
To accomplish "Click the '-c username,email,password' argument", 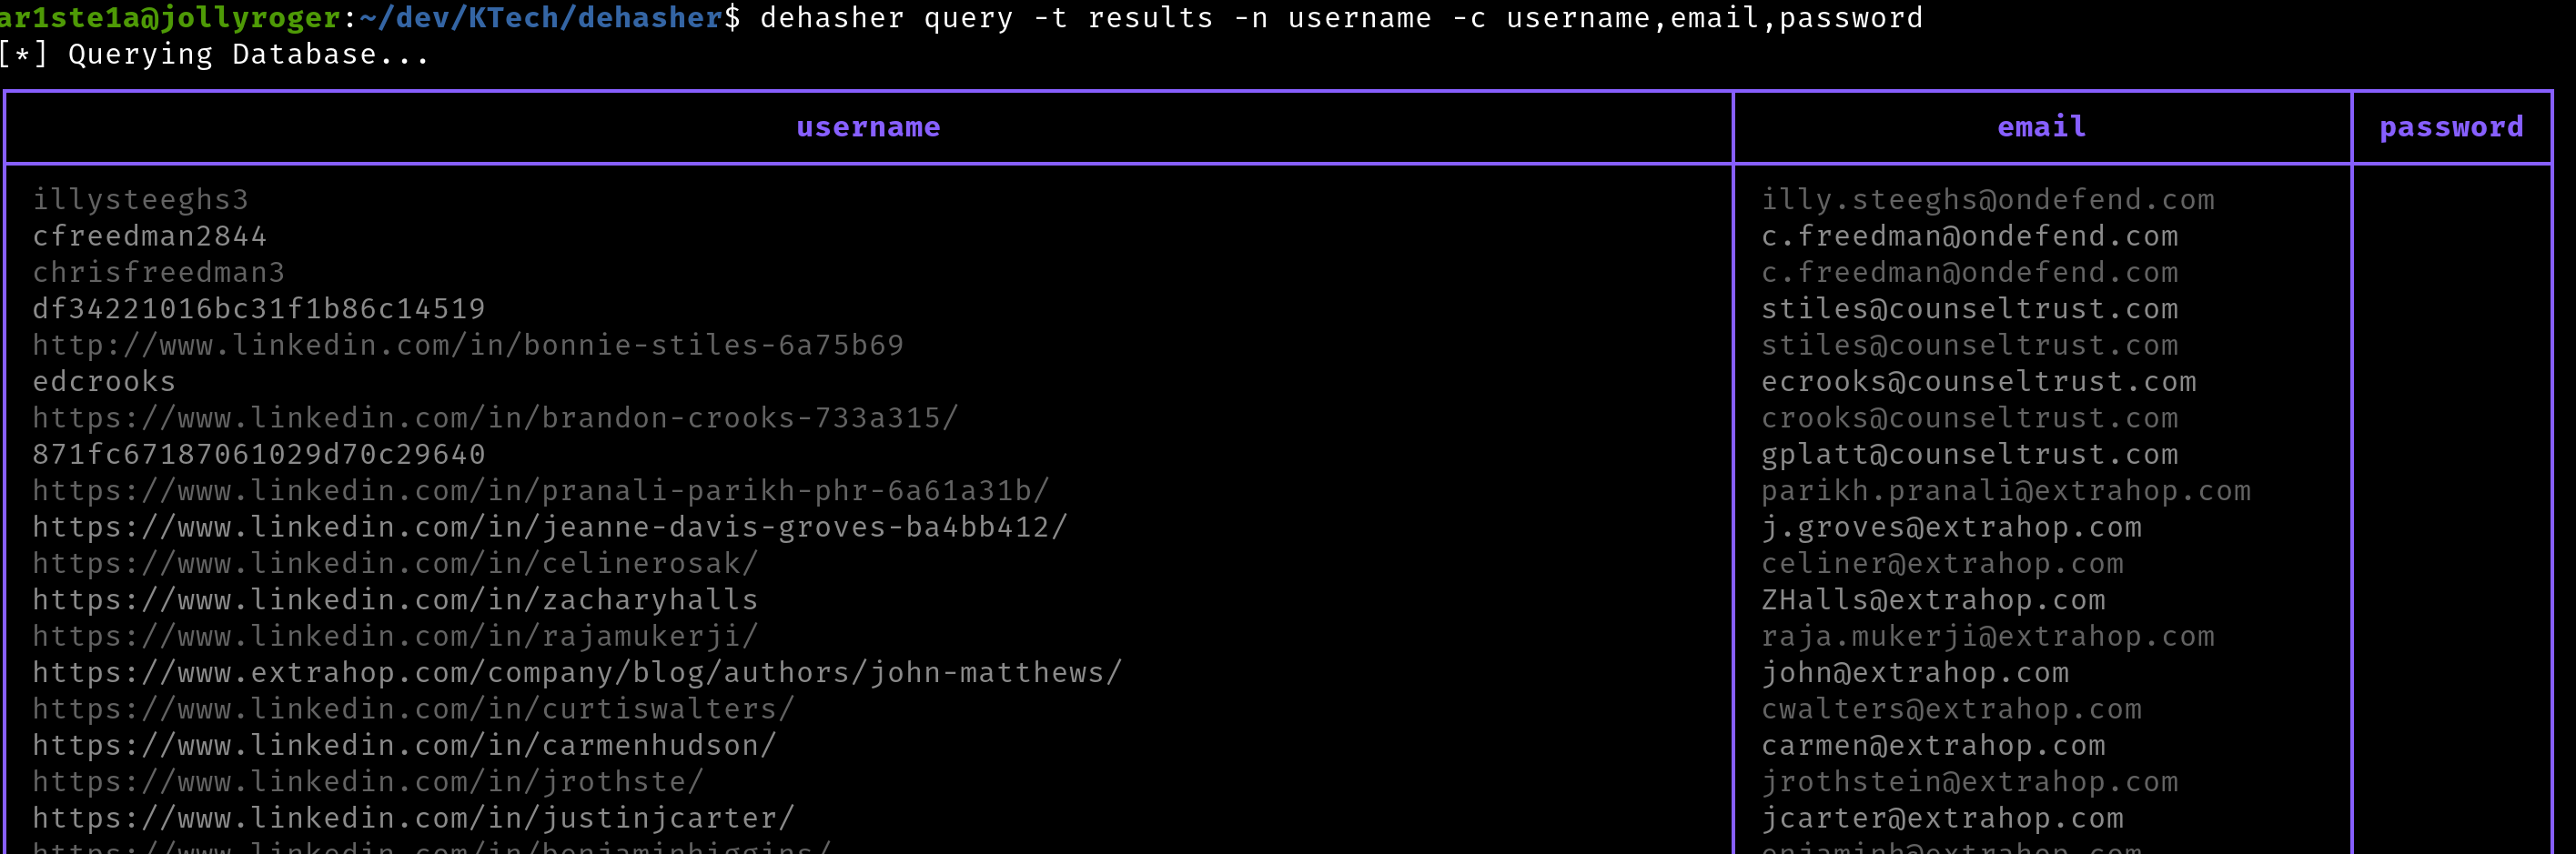I will point(1688,17).
